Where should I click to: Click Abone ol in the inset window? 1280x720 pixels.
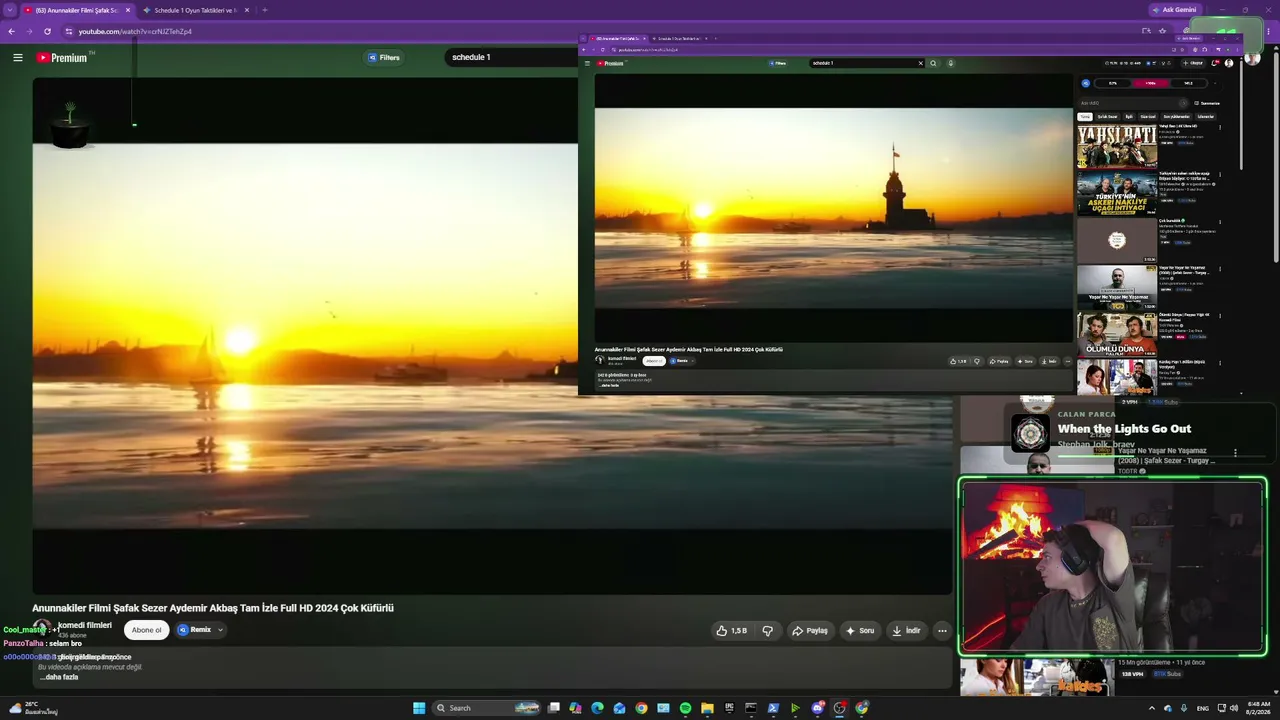[x=654, y=360]
